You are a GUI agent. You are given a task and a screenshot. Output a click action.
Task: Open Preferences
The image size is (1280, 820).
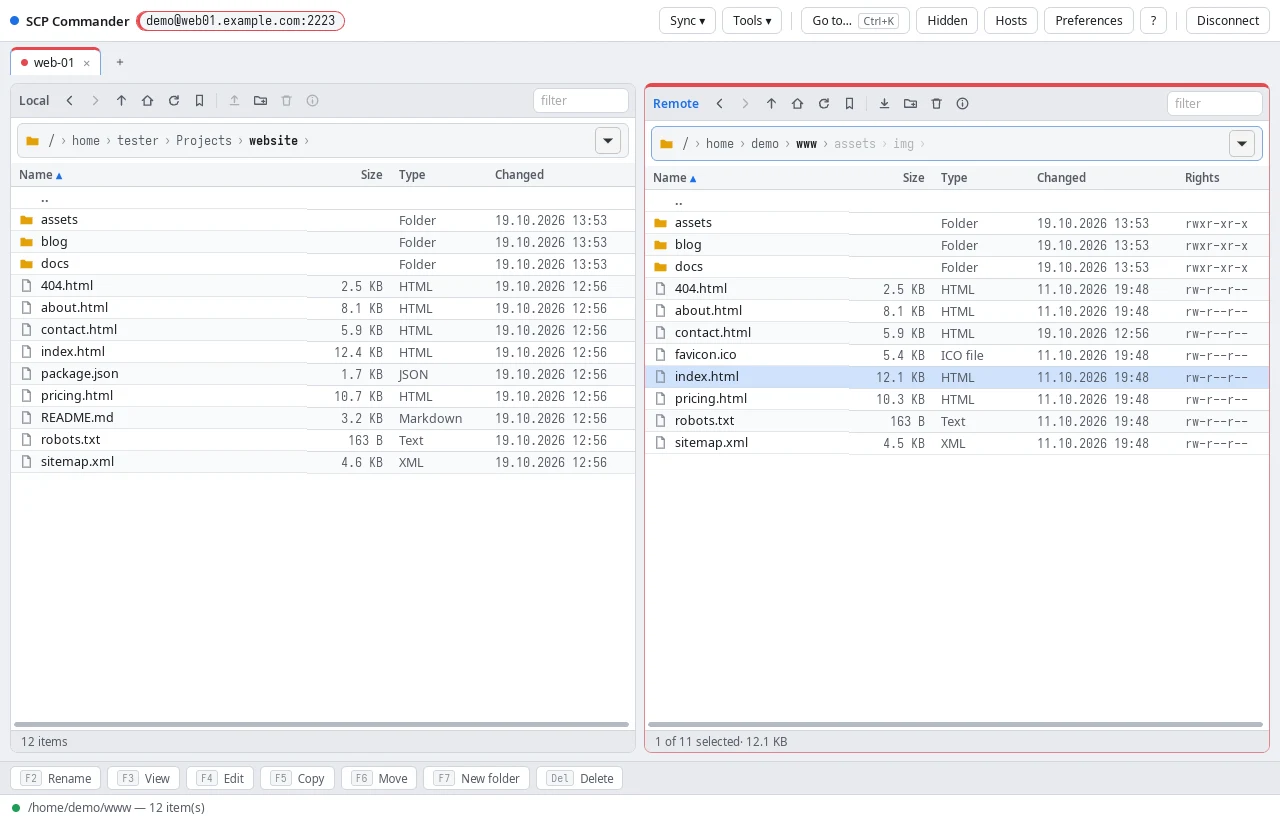click(1089, 21)
